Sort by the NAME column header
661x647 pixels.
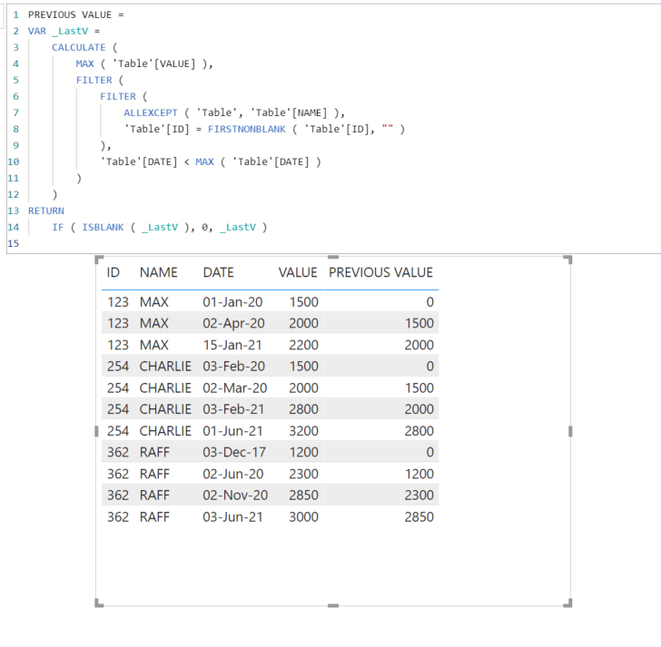pyautogui.click(x=159, y=273)
